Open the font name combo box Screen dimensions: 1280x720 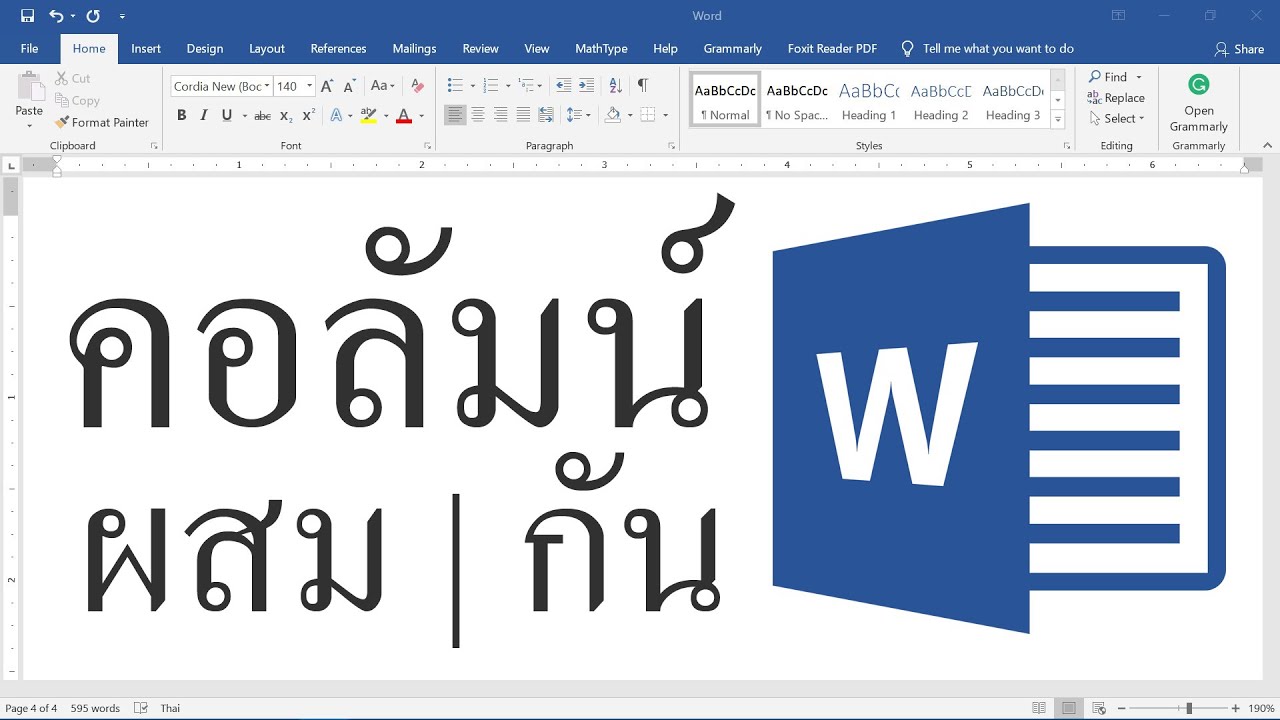pos(221,86)
